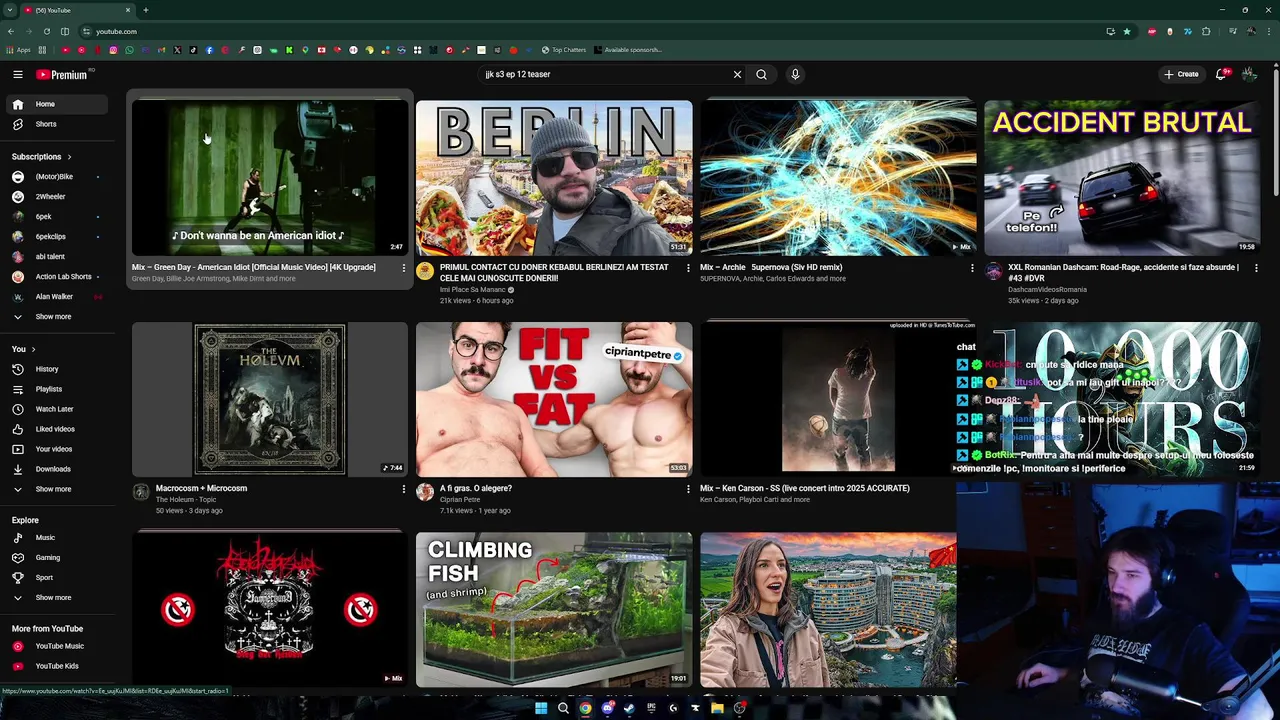This screenshot has width=1280, height=720.
Task: Open Chrome extensions puzzle icon
Action: 1206,31
